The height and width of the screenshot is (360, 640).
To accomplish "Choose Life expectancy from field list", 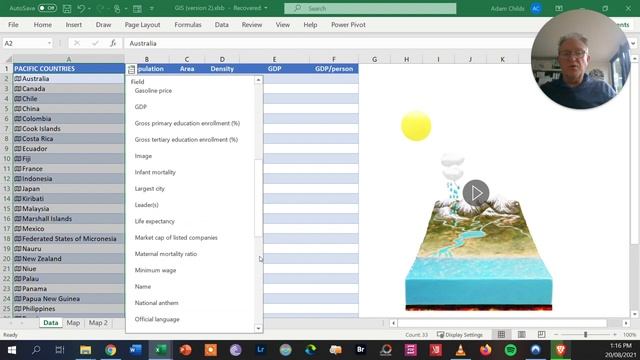I will pos(154,221).
